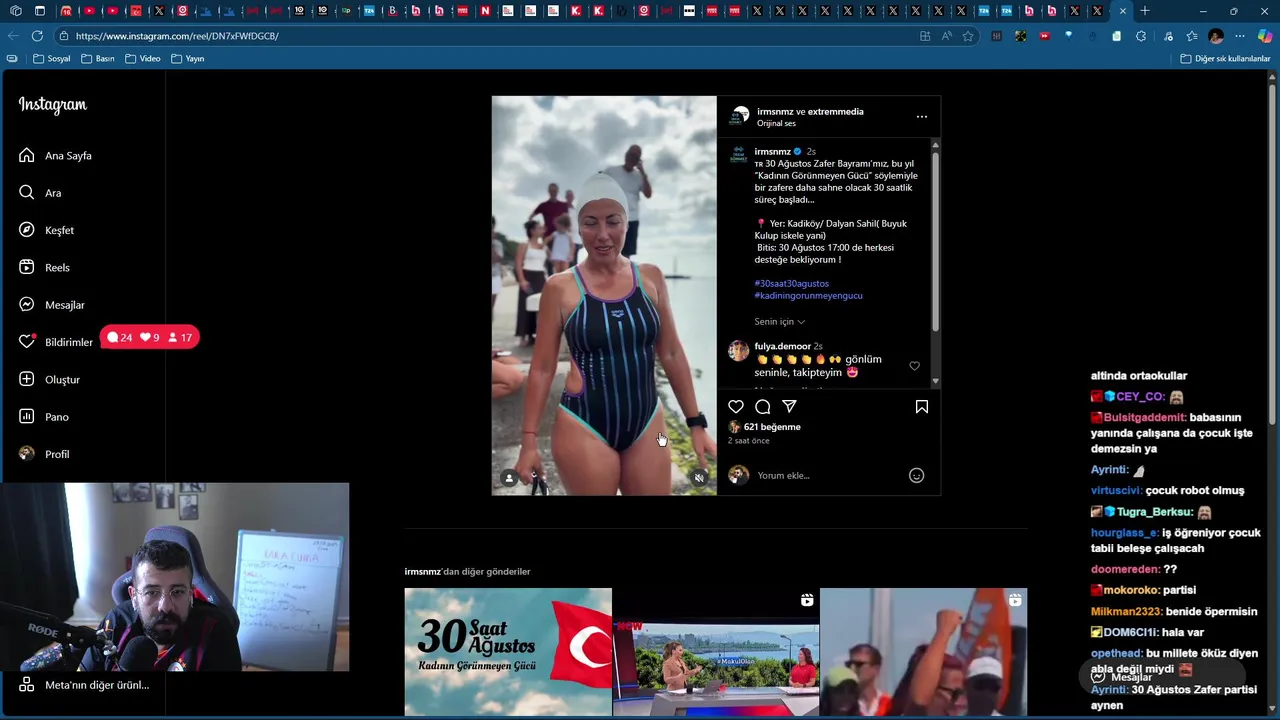This screenshot has height=720, width=1280.
Task: Unmute the reel video sound
Action: (x=699, y=478)
